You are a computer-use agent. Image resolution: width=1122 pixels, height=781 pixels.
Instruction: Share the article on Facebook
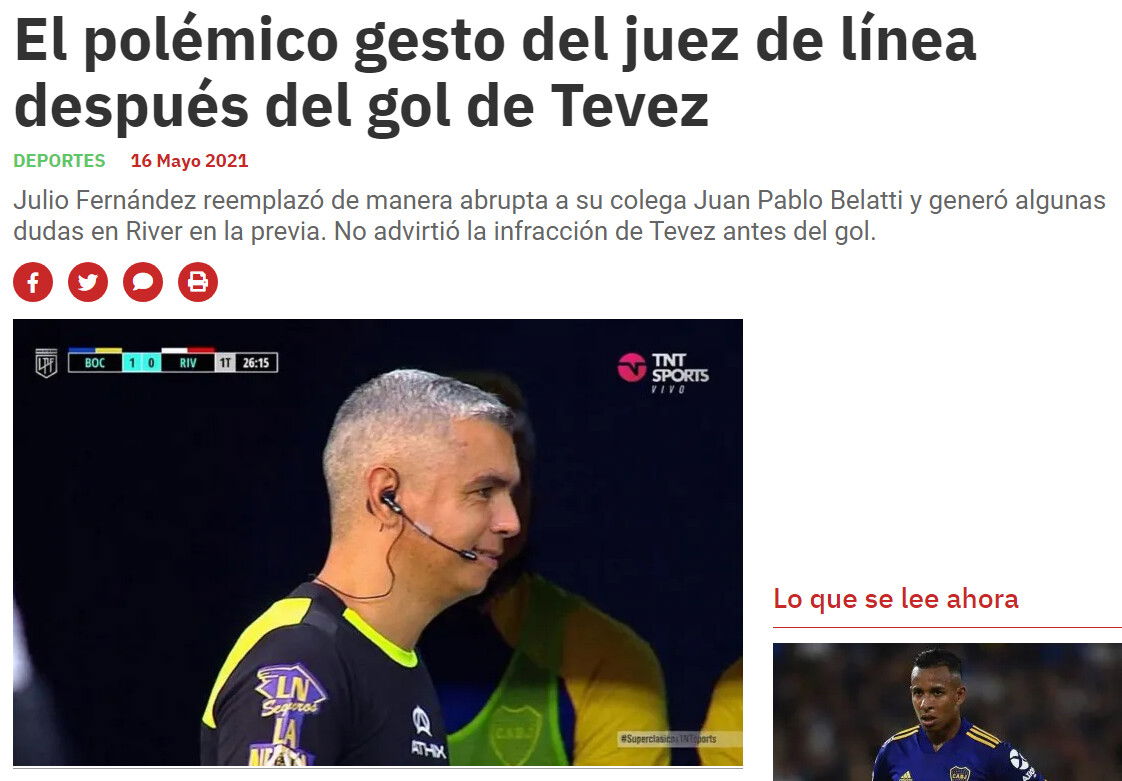[33, 282]
